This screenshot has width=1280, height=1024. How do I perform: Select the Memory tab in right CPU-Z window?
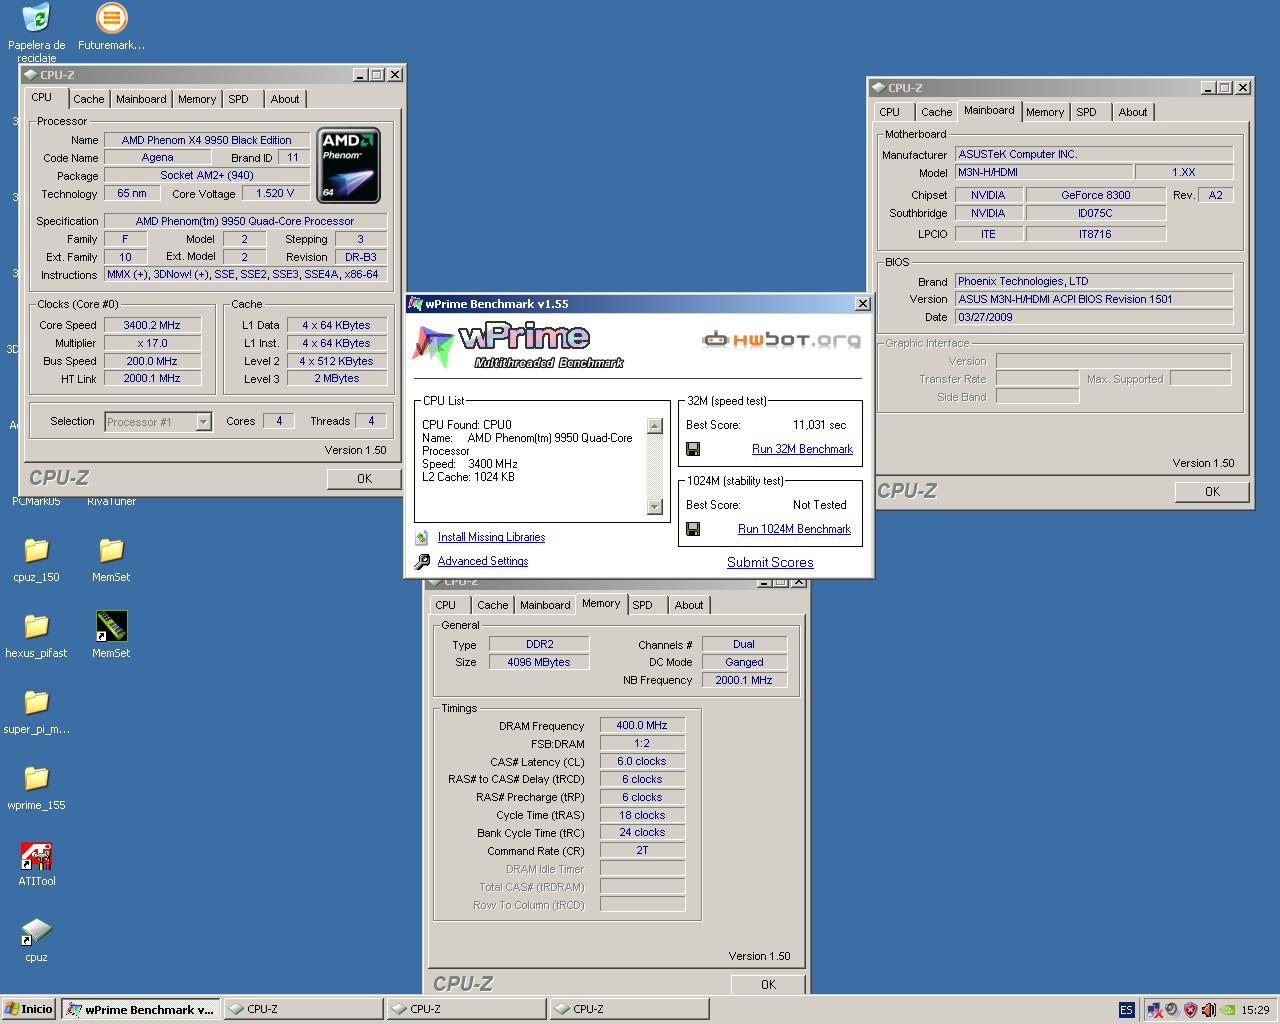[x=1045, y=112]
